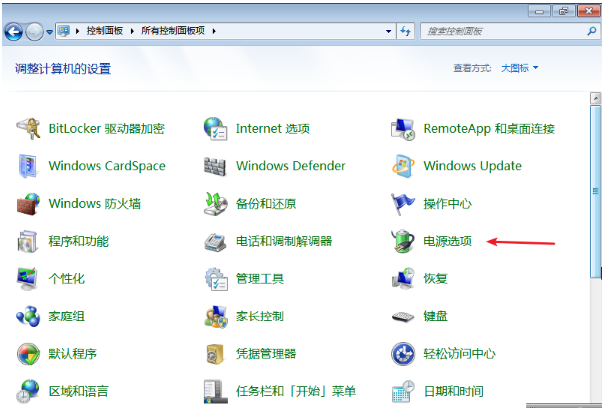Open the 默认程序 text link
The image size is (604, 408).
72,354
